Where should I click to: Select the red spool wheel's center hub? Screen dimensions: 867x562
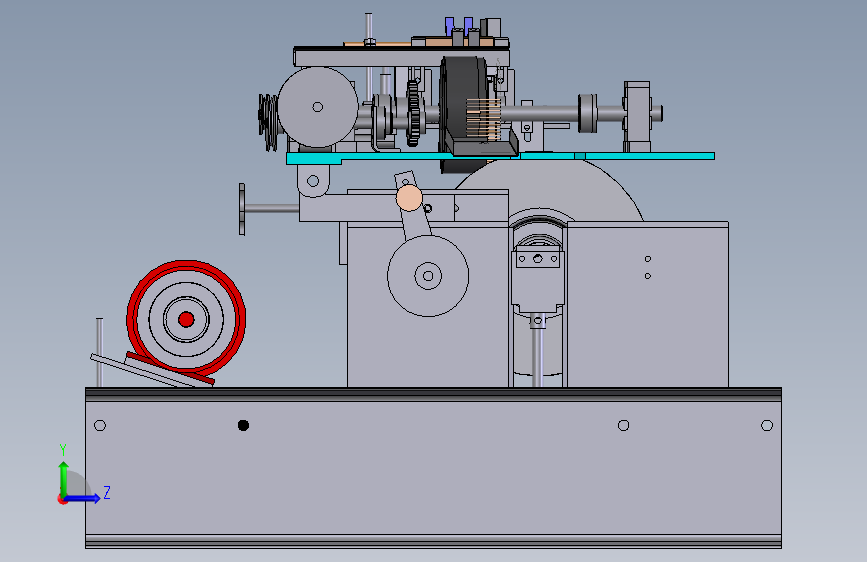(x=186, y=319)
